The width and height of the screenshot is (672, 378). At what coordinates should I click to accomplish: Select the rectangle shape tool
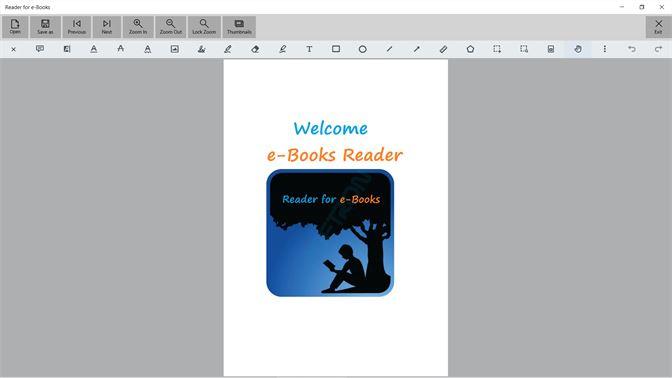point(336,49)
